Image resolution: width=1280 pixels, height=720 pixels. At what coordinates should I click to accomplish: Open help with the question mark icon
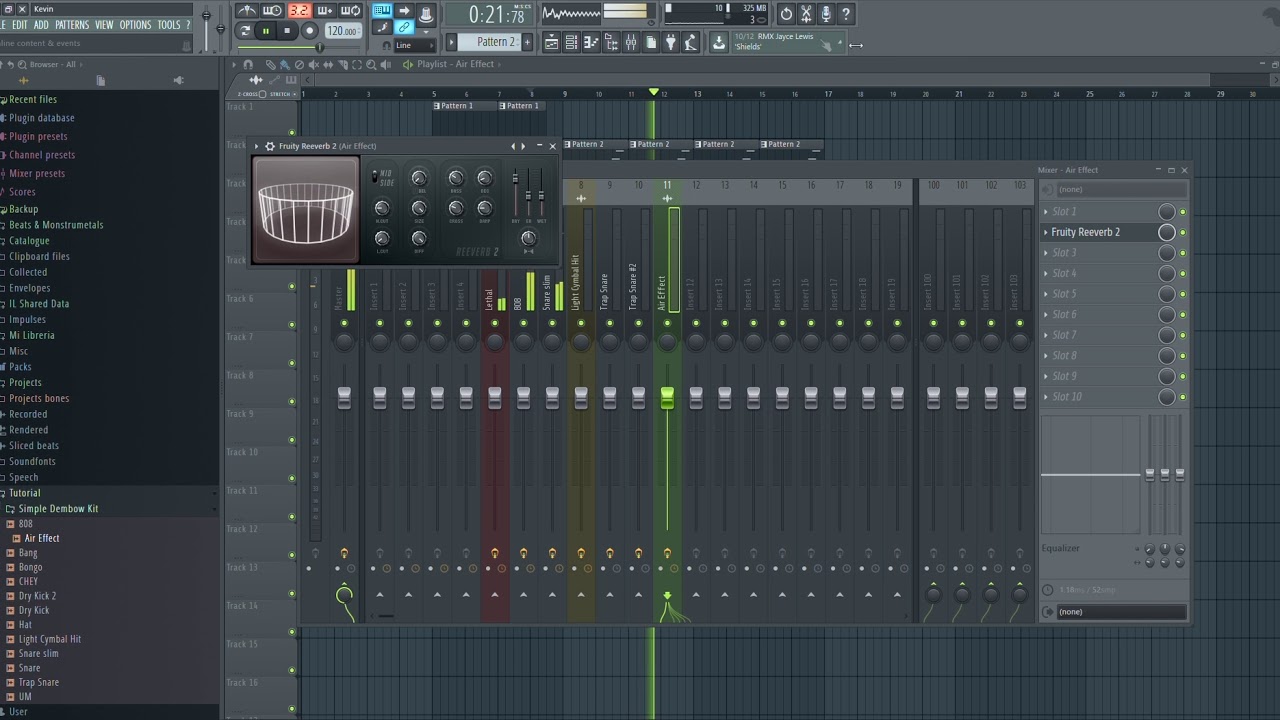(846, 13)
